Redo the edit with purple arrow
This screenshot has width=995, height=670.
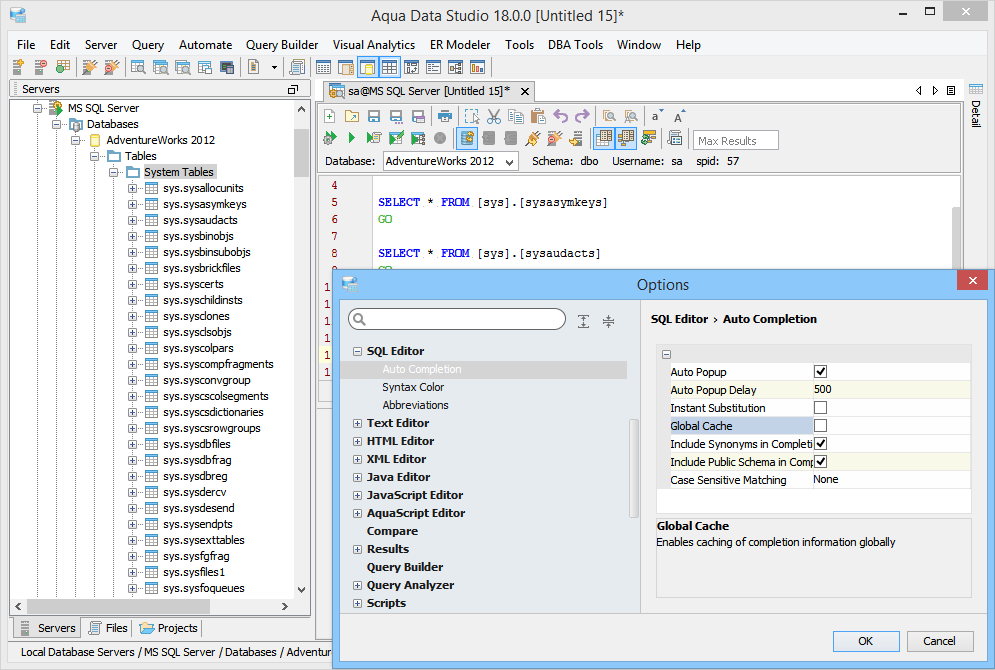pyautogui.click(x=582, y=116)
